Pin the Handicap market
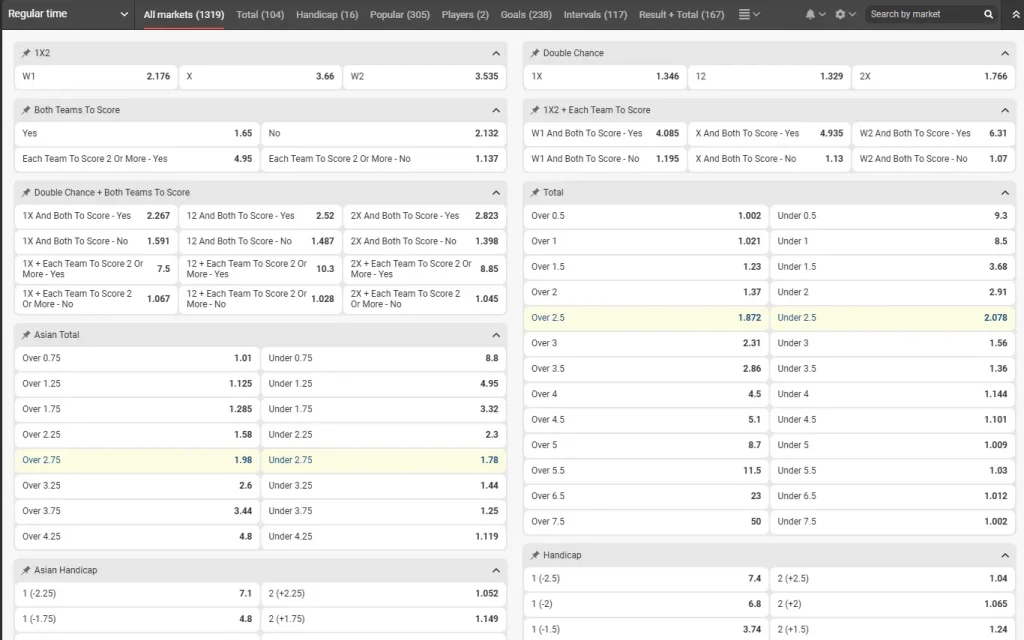The height and width of the screenshot is (640, 1024). (x=535, y=555)
